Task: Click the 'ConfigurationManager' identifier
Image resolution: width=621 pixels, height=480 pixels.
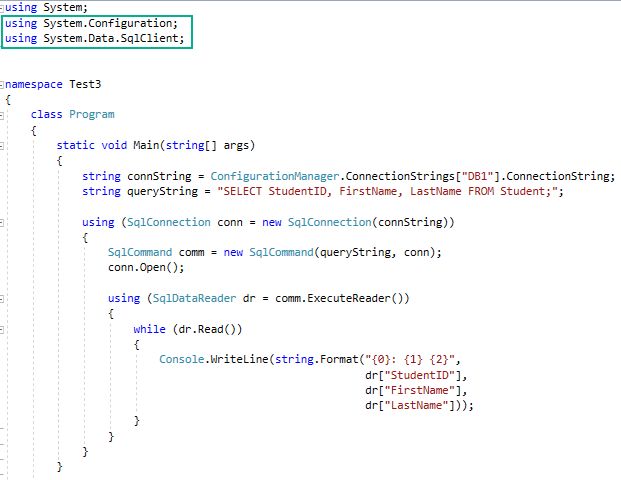Action: click(275, 176)
